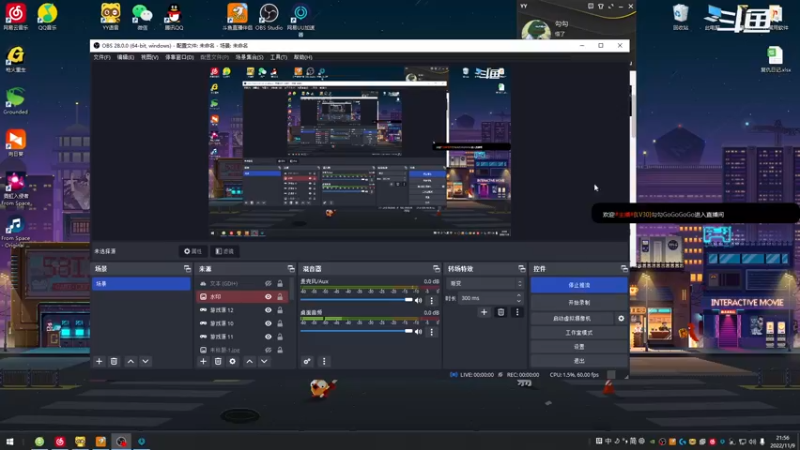
Task: Open the audio mixer bottom options menu
Action: (x=324, y=361)
